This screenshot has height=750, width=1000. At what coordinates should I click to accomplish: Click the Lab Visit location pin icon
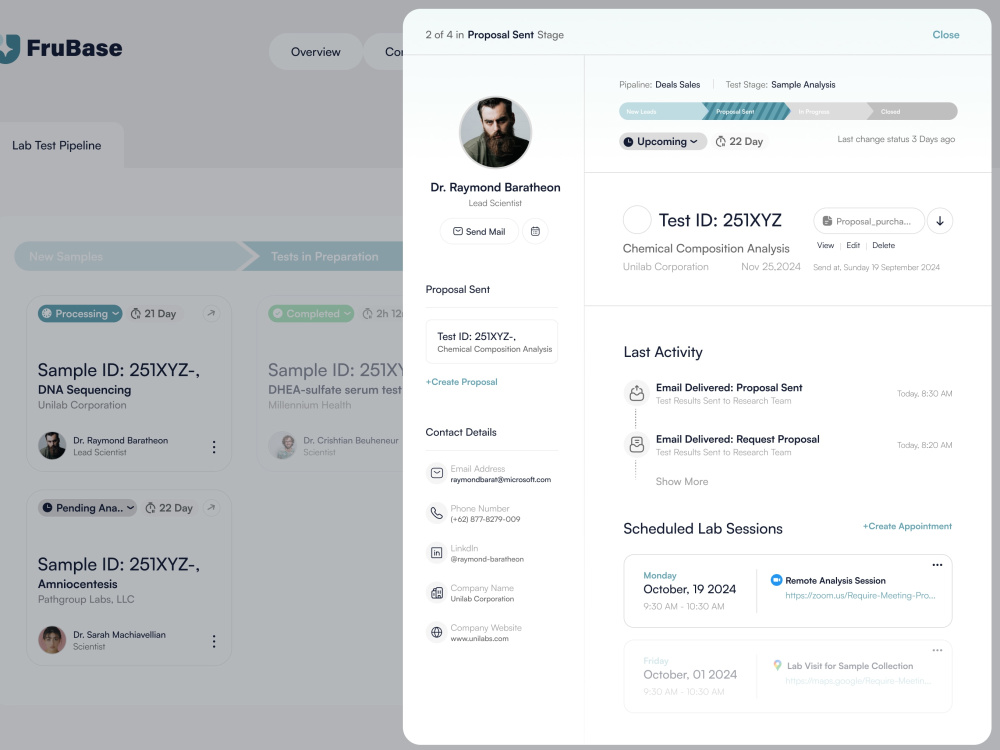776,665
